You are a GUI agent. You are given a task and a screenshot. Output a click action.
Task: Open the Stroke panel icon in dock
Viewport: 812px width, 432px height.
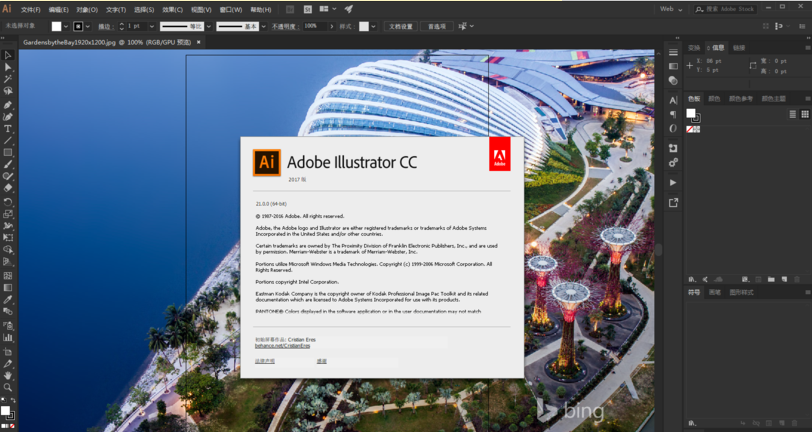[673, 52]
